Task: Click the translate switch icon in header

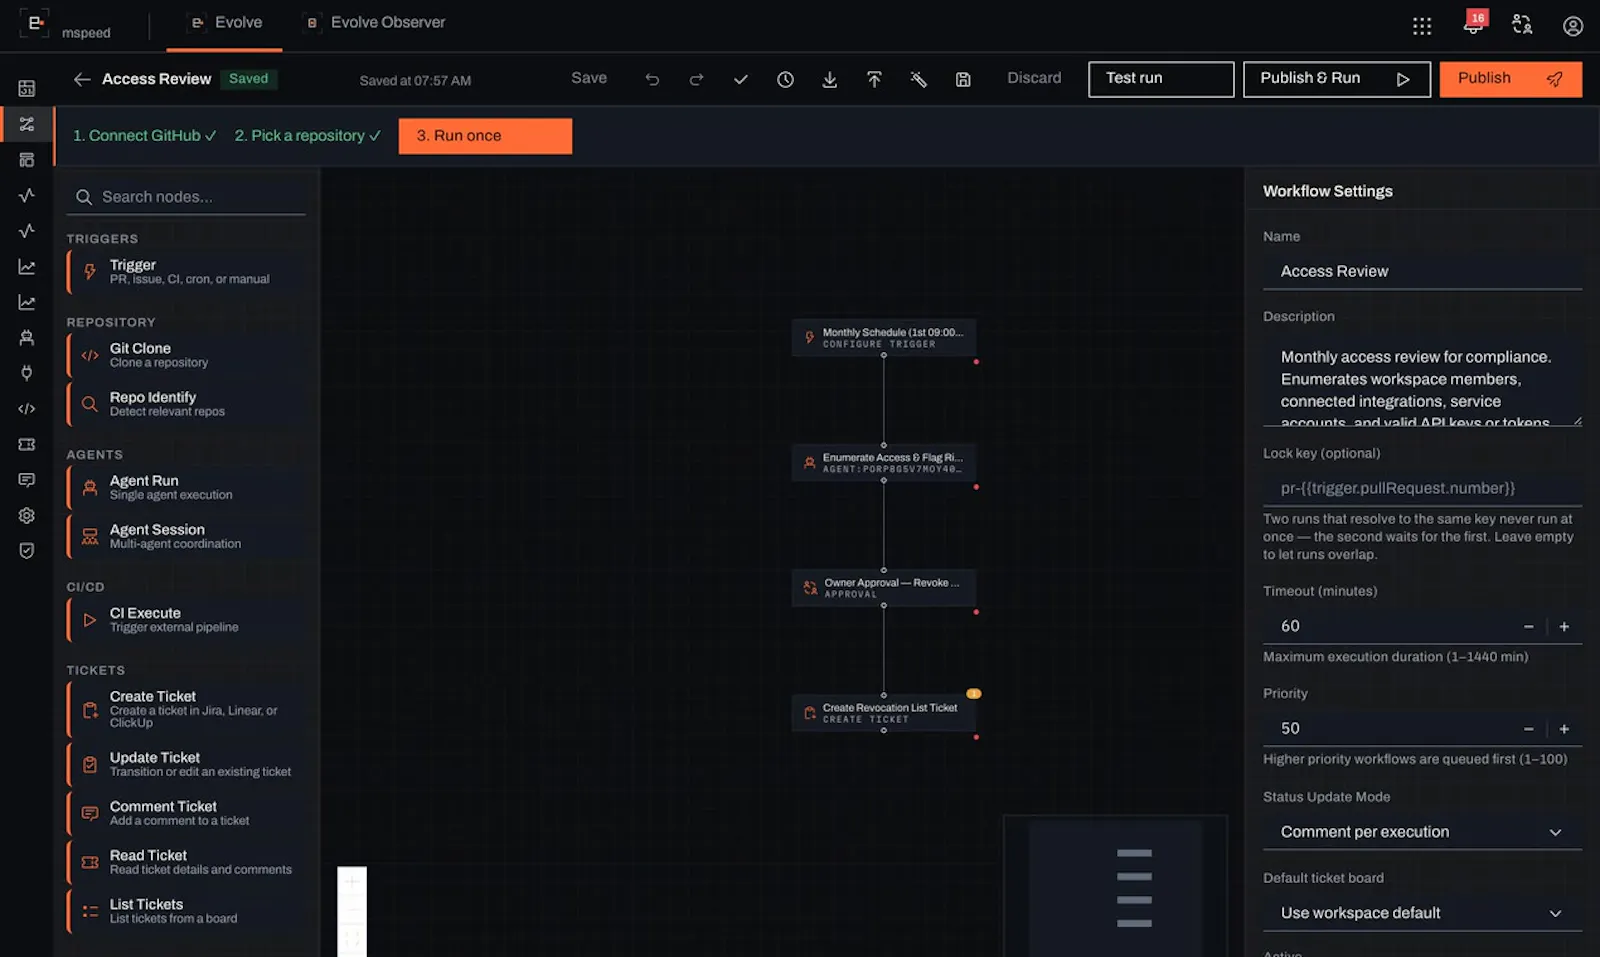Action: (x=1522, y=25)
